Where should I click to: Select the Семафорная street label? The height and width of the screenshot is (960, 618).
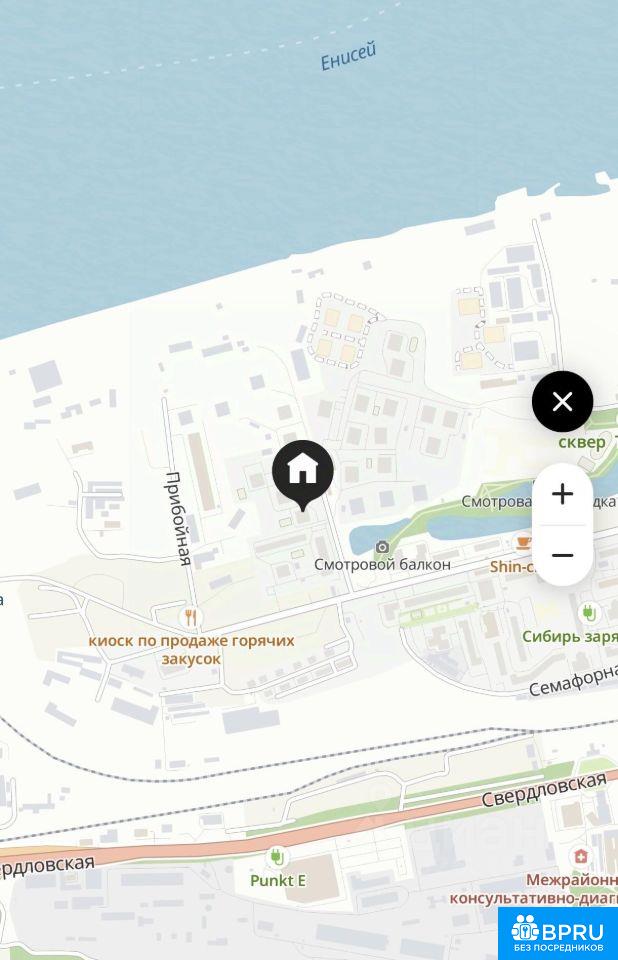573,680
